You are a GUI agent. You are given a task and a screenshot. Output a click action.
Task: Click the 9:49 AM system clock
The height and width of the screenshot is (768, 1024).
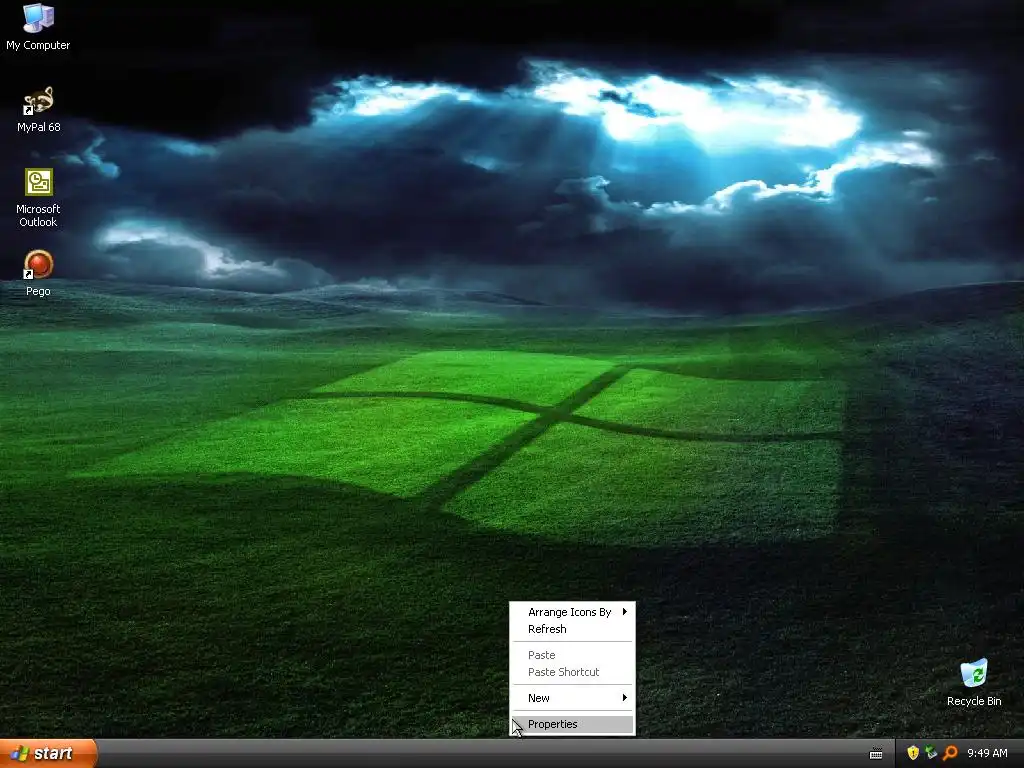pos(987,754)
